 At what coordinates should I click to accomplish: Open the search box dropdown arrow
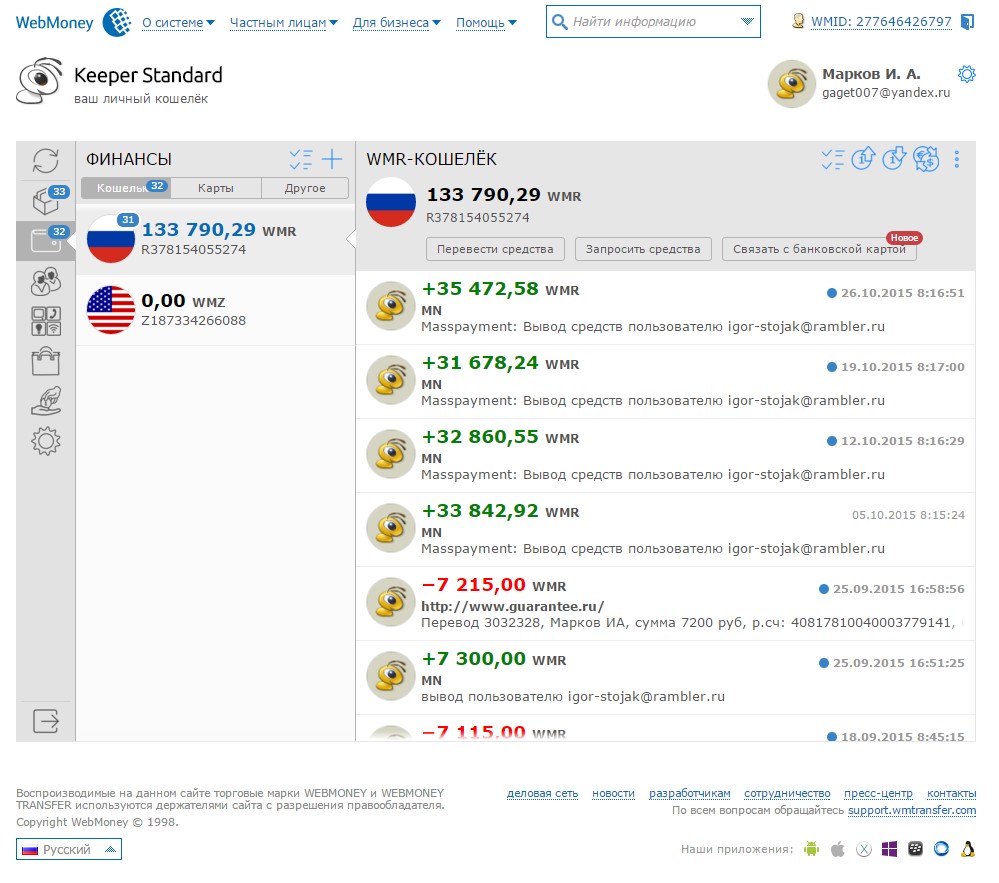point(747,22)
